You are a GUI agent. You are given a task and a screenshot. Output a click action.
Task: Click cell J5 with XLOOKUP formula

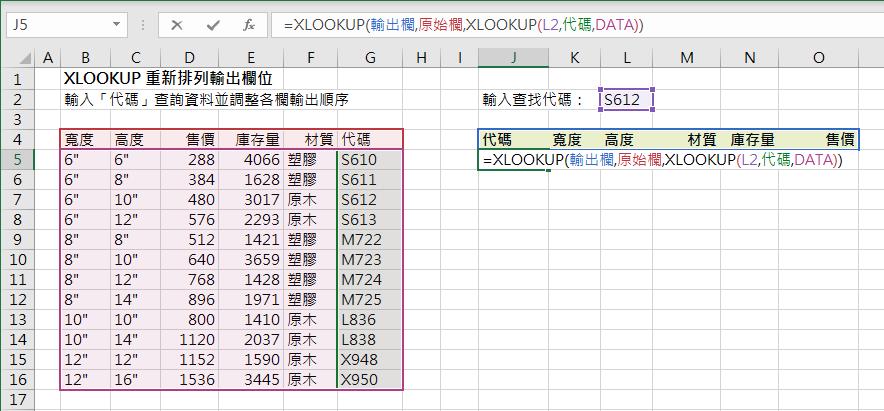coord(513,160)
